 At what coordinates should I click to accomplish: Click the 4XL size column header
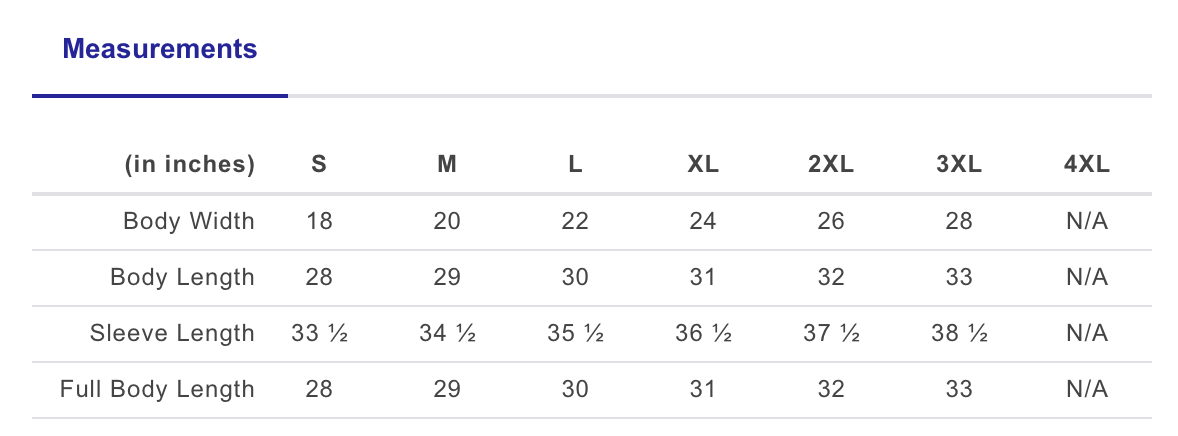[x=1087, y=165]
